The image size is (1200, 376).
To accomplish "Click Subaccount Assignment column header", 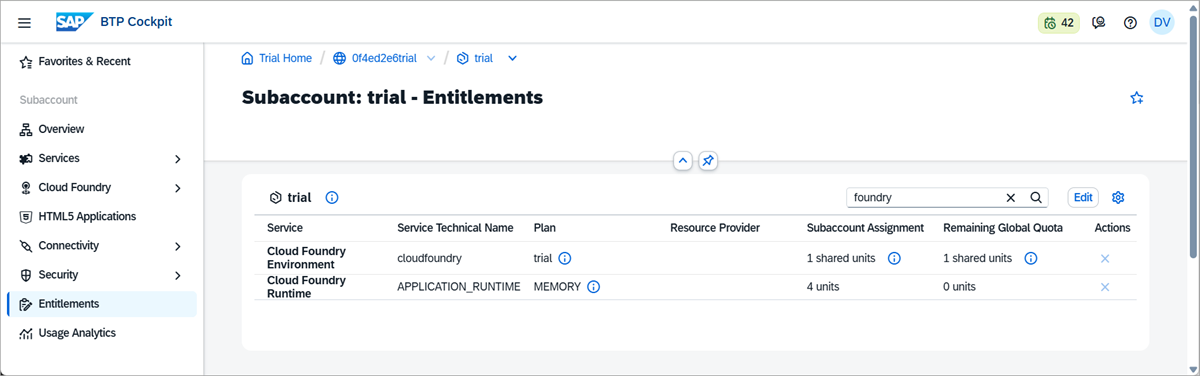I will point(865,228).
